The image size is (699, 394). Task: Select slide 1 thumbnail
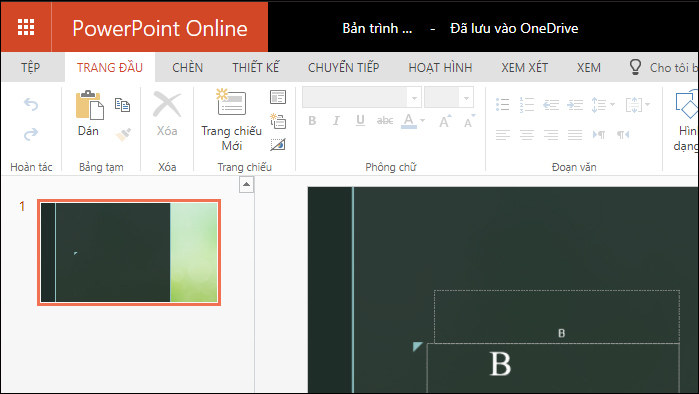coord(129,252)
